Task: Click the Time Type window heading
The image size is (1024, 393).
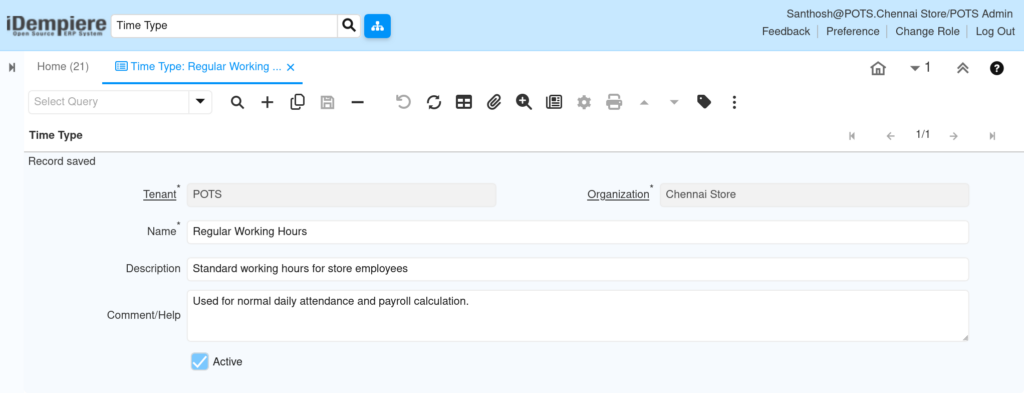Action: [56, 135]
